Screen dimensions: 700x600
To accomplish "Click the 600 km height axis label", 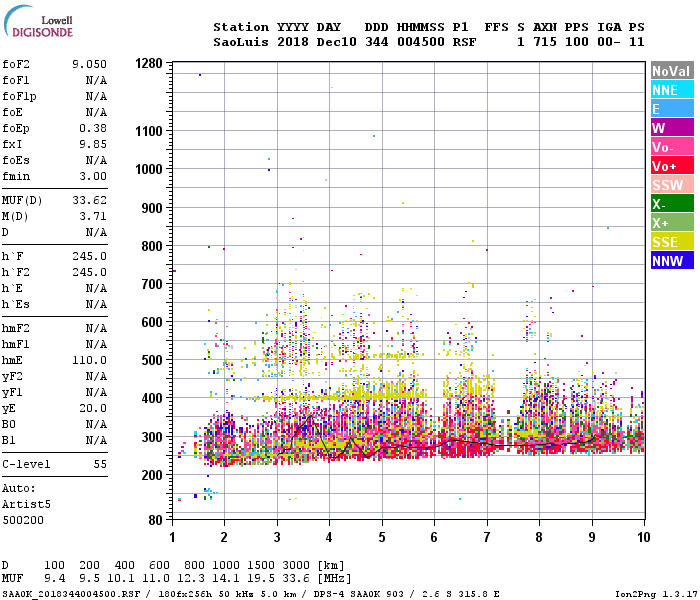I will point(152,322).
